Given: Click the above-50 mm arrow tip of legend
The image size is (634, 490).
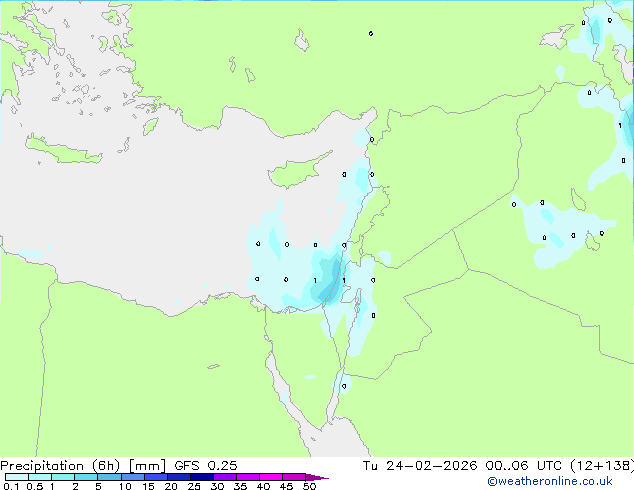Looking at the screenshot, I should pyautogui.click(x=317, y=477).
